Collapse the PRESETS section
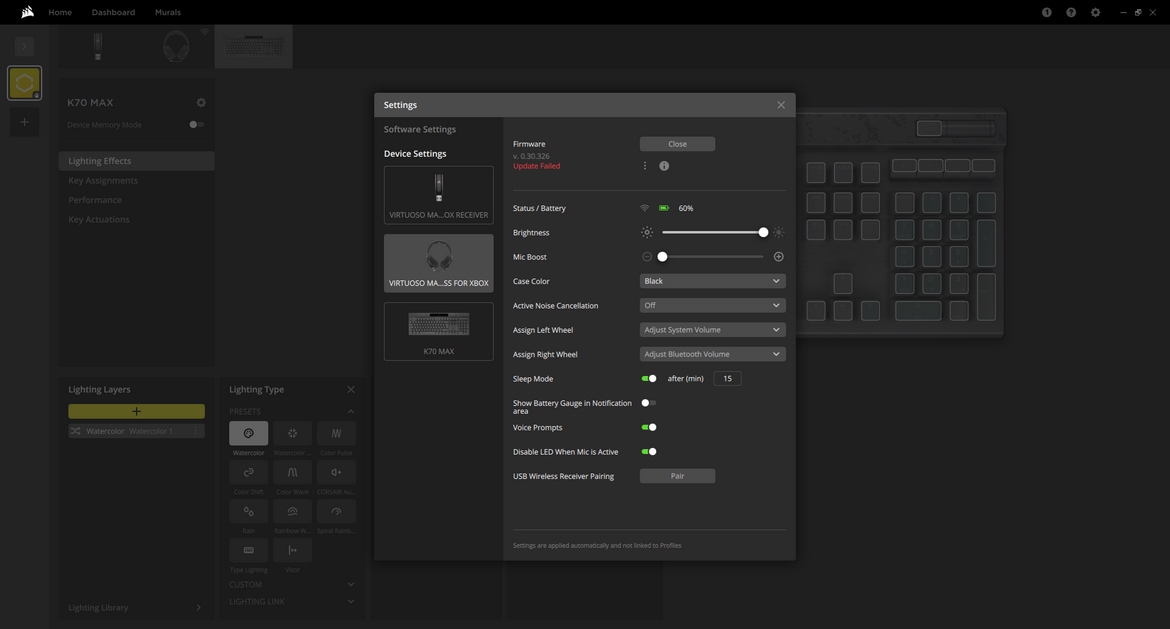1170x629 pixels. 351,411
